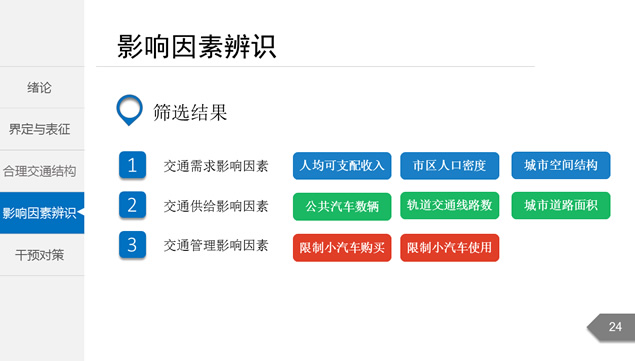Select the highlighted 影响因素辨识 sidebar tab
The width and height of the screenshot is (635, 361).
(x=42, y=213)
